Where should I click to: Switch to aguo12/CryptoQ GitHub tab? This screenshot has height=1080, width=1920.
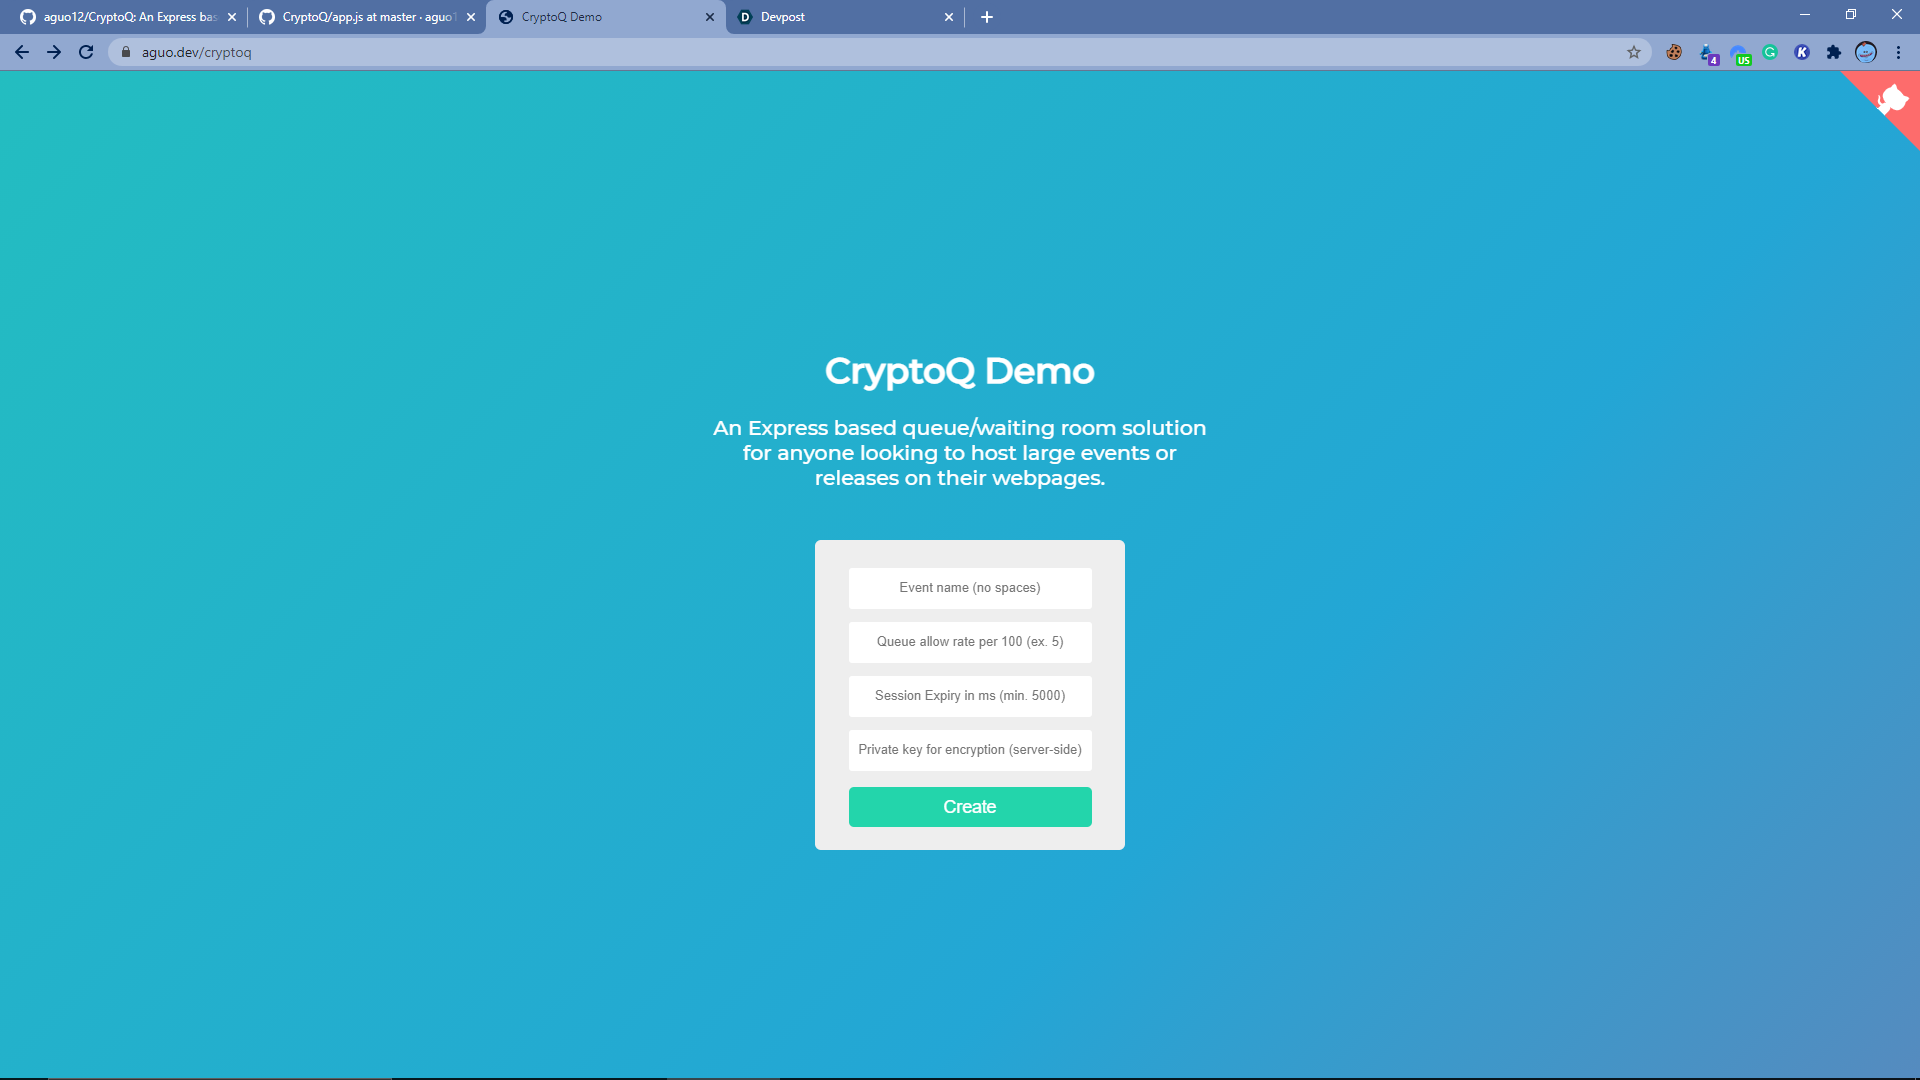[x=122, y=17]
